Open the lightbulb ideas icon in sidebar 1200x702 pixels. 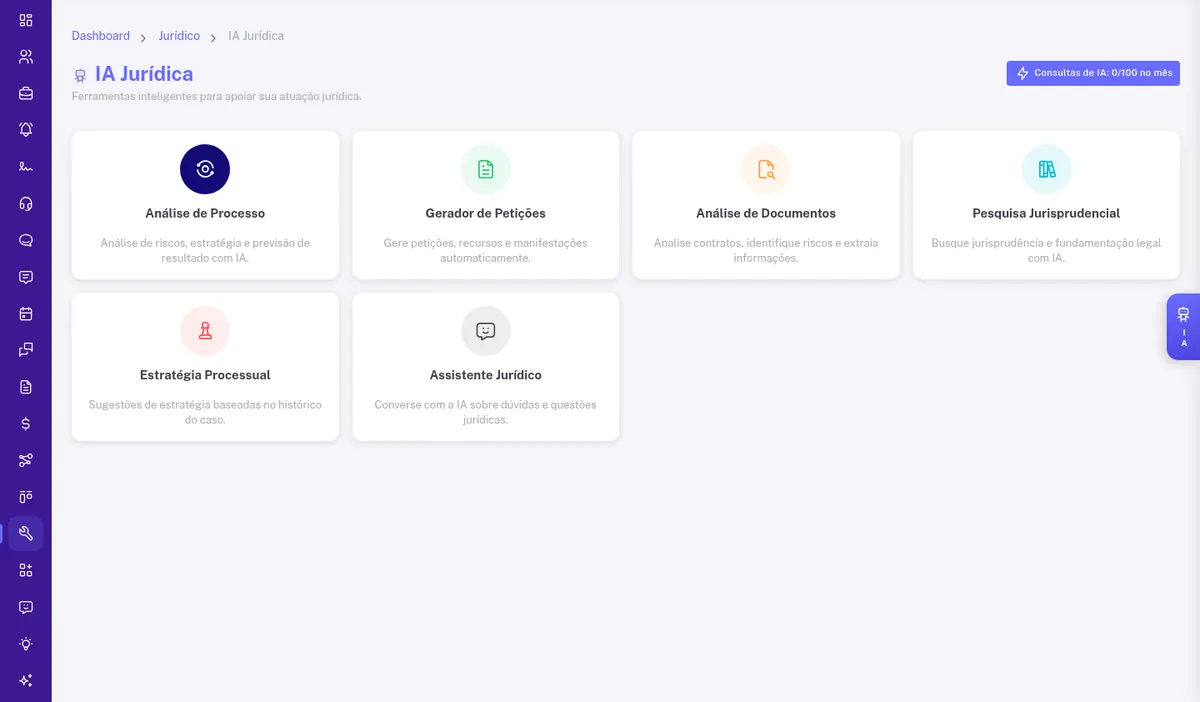(26, 644)
